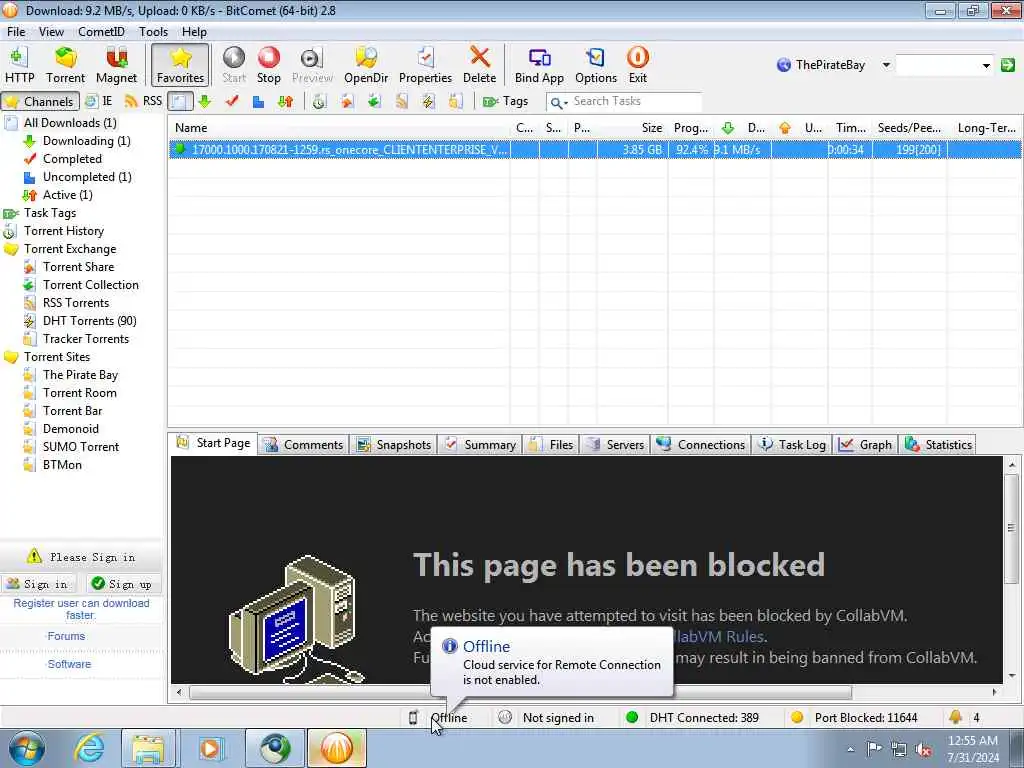
Task: Click the OpenDir toolbar icon
Action: (366, 65)
